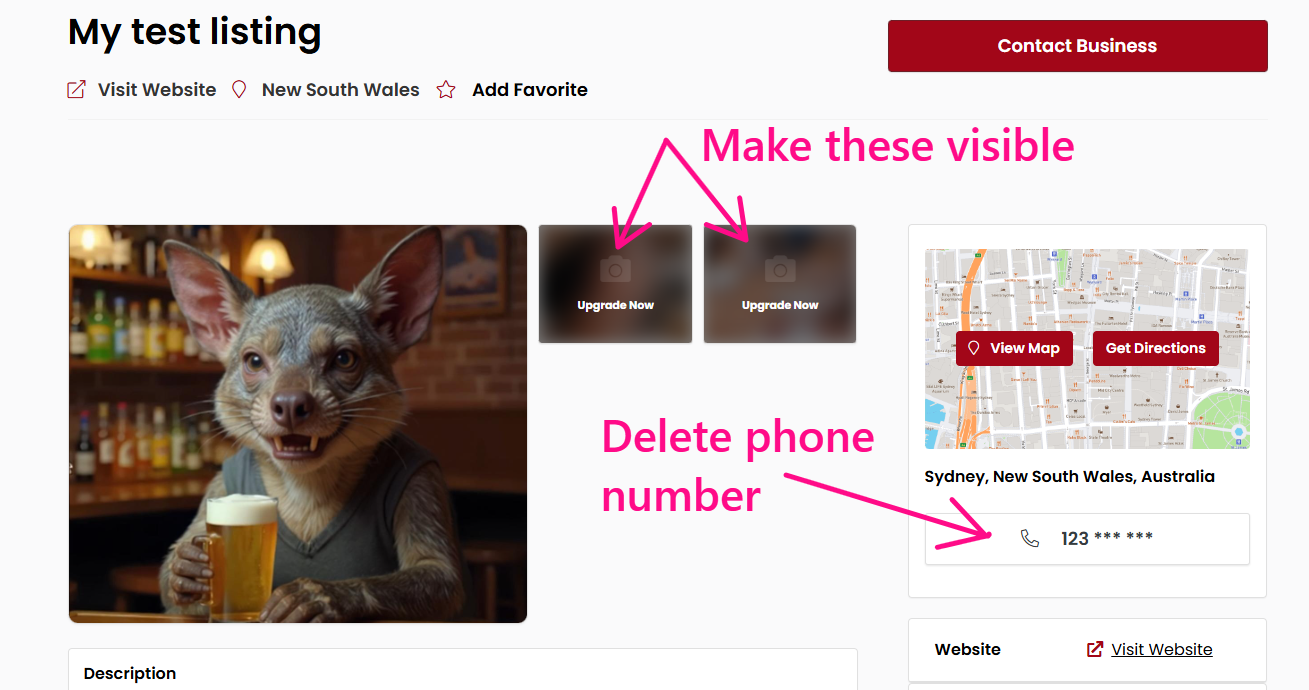Open the main possum with beer photo
Image resolution: width=1309 pixels, height=690 pixels.
pyautogui.click(x=298, y=424)
